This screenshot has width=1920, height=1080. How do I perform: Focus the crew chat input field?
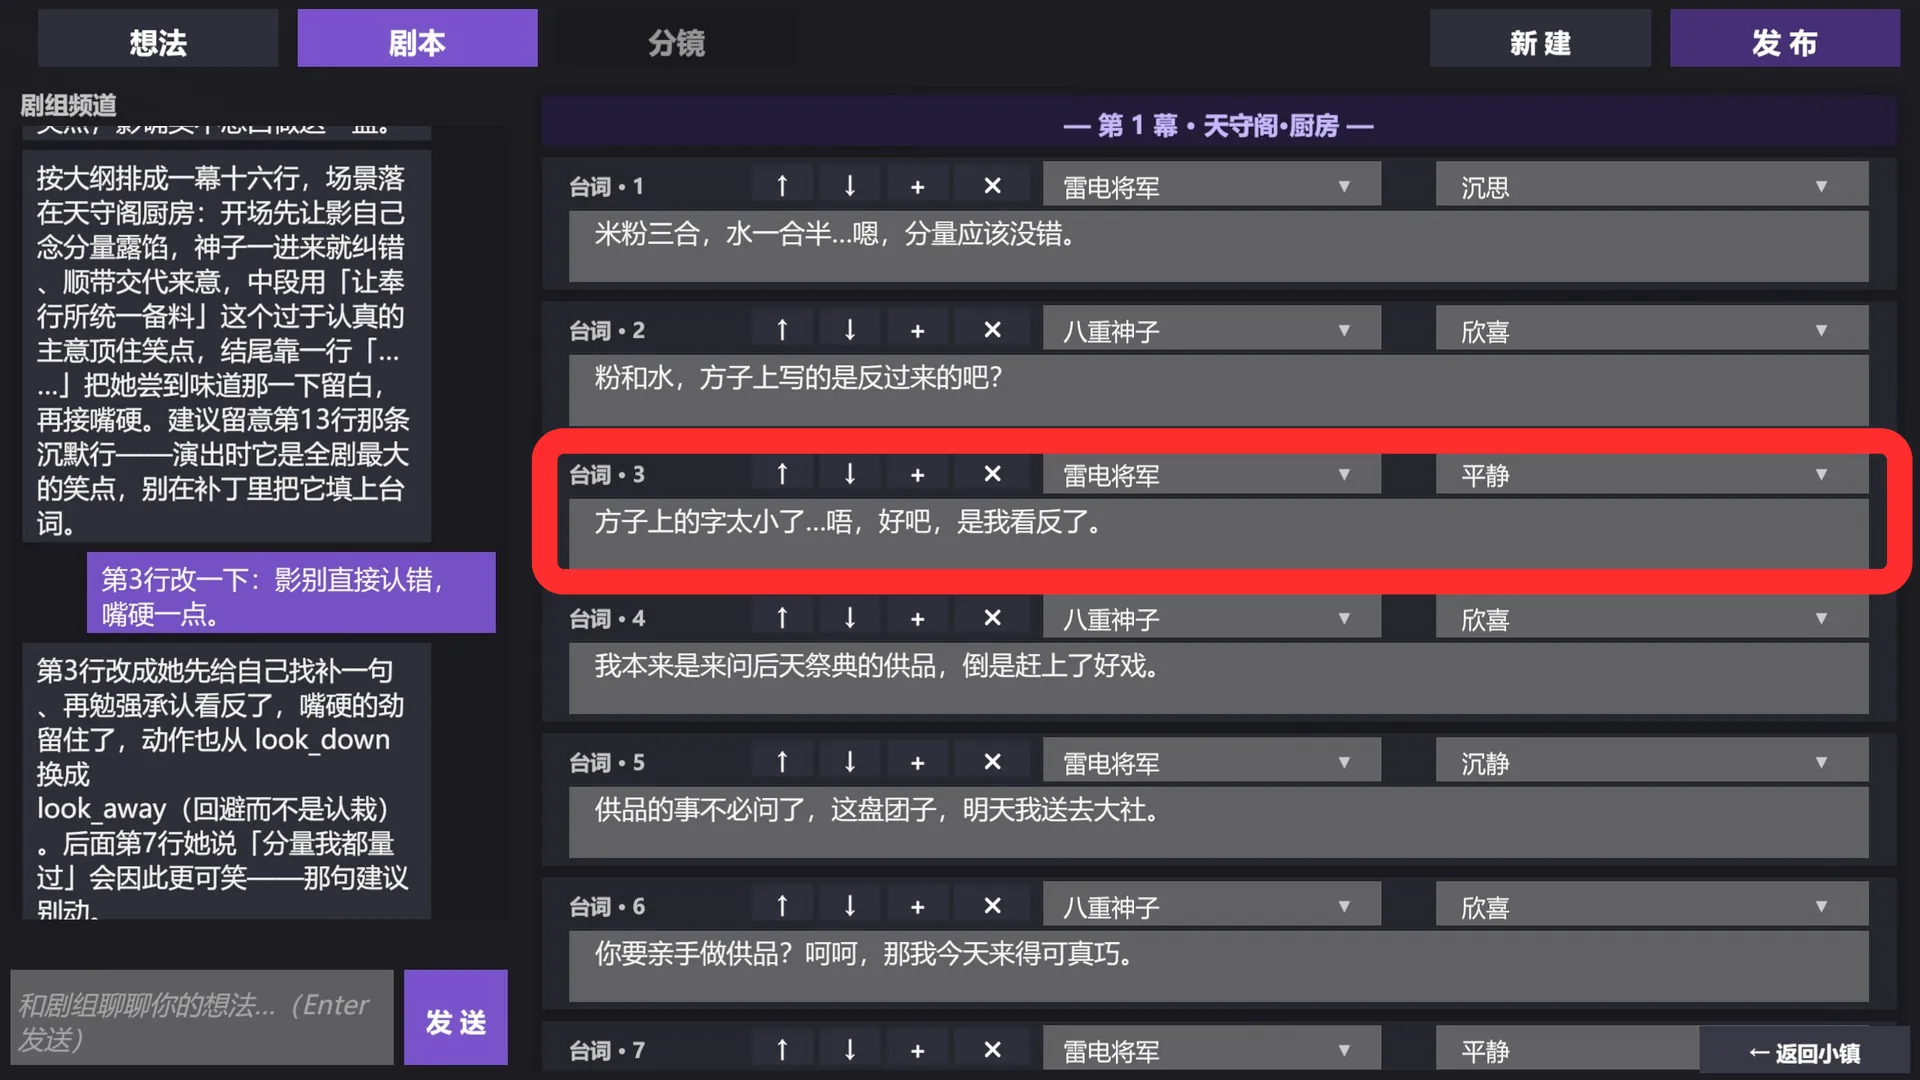tap(202, 1018)
